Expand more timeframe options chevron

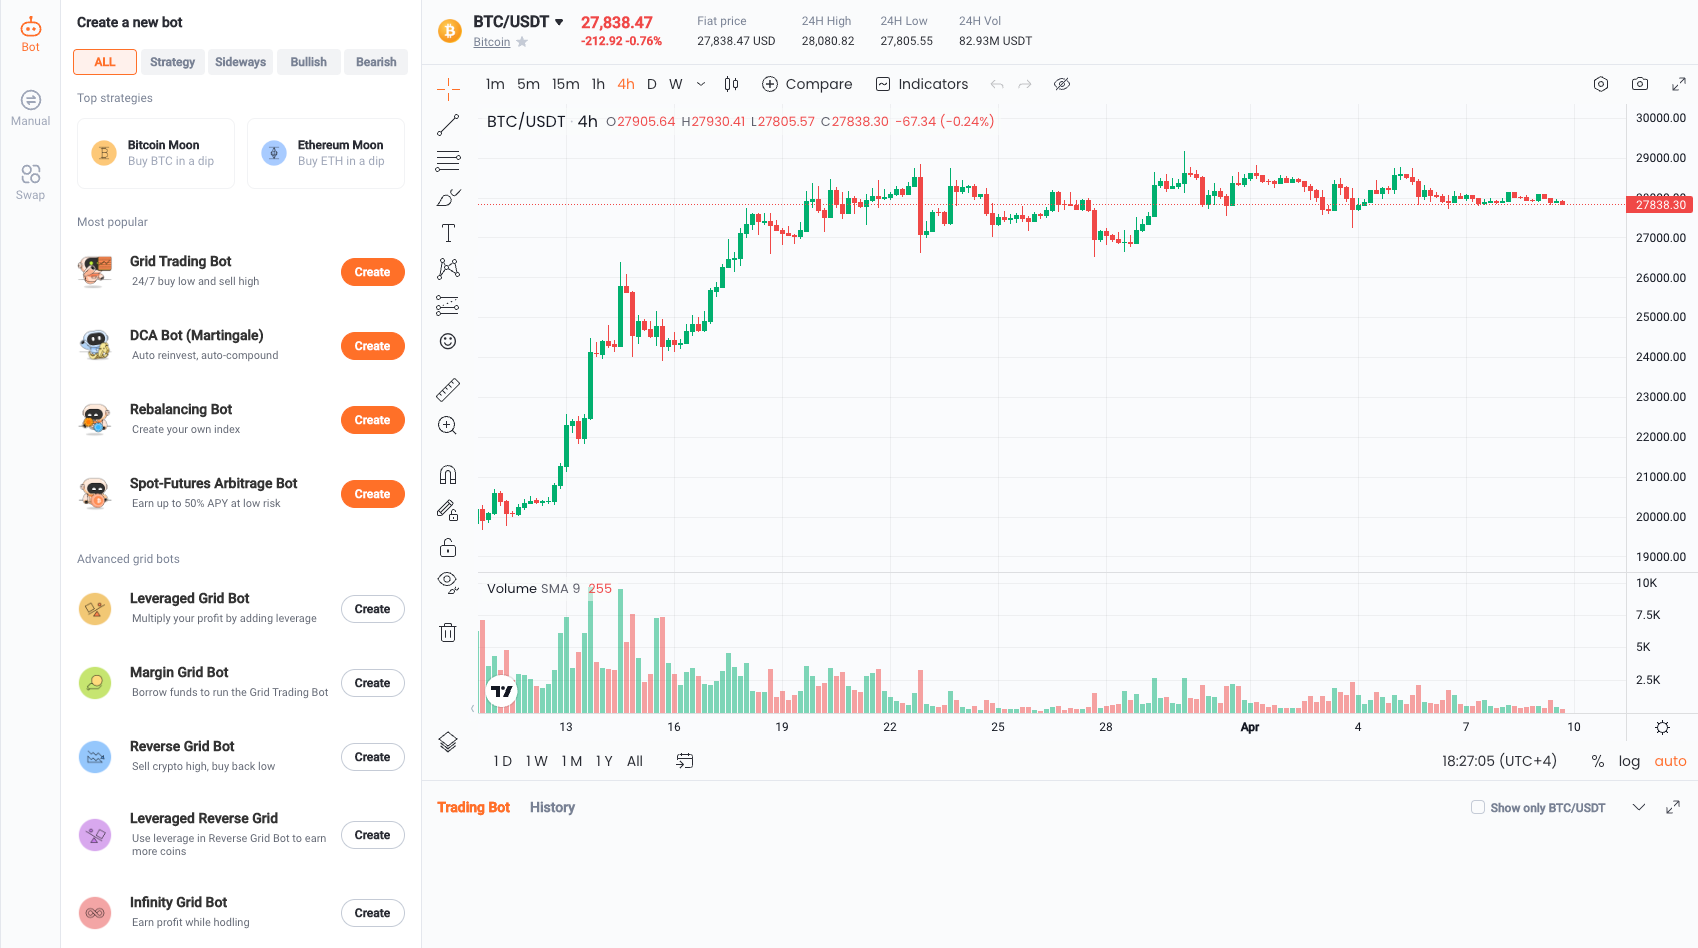click(701, 84)
